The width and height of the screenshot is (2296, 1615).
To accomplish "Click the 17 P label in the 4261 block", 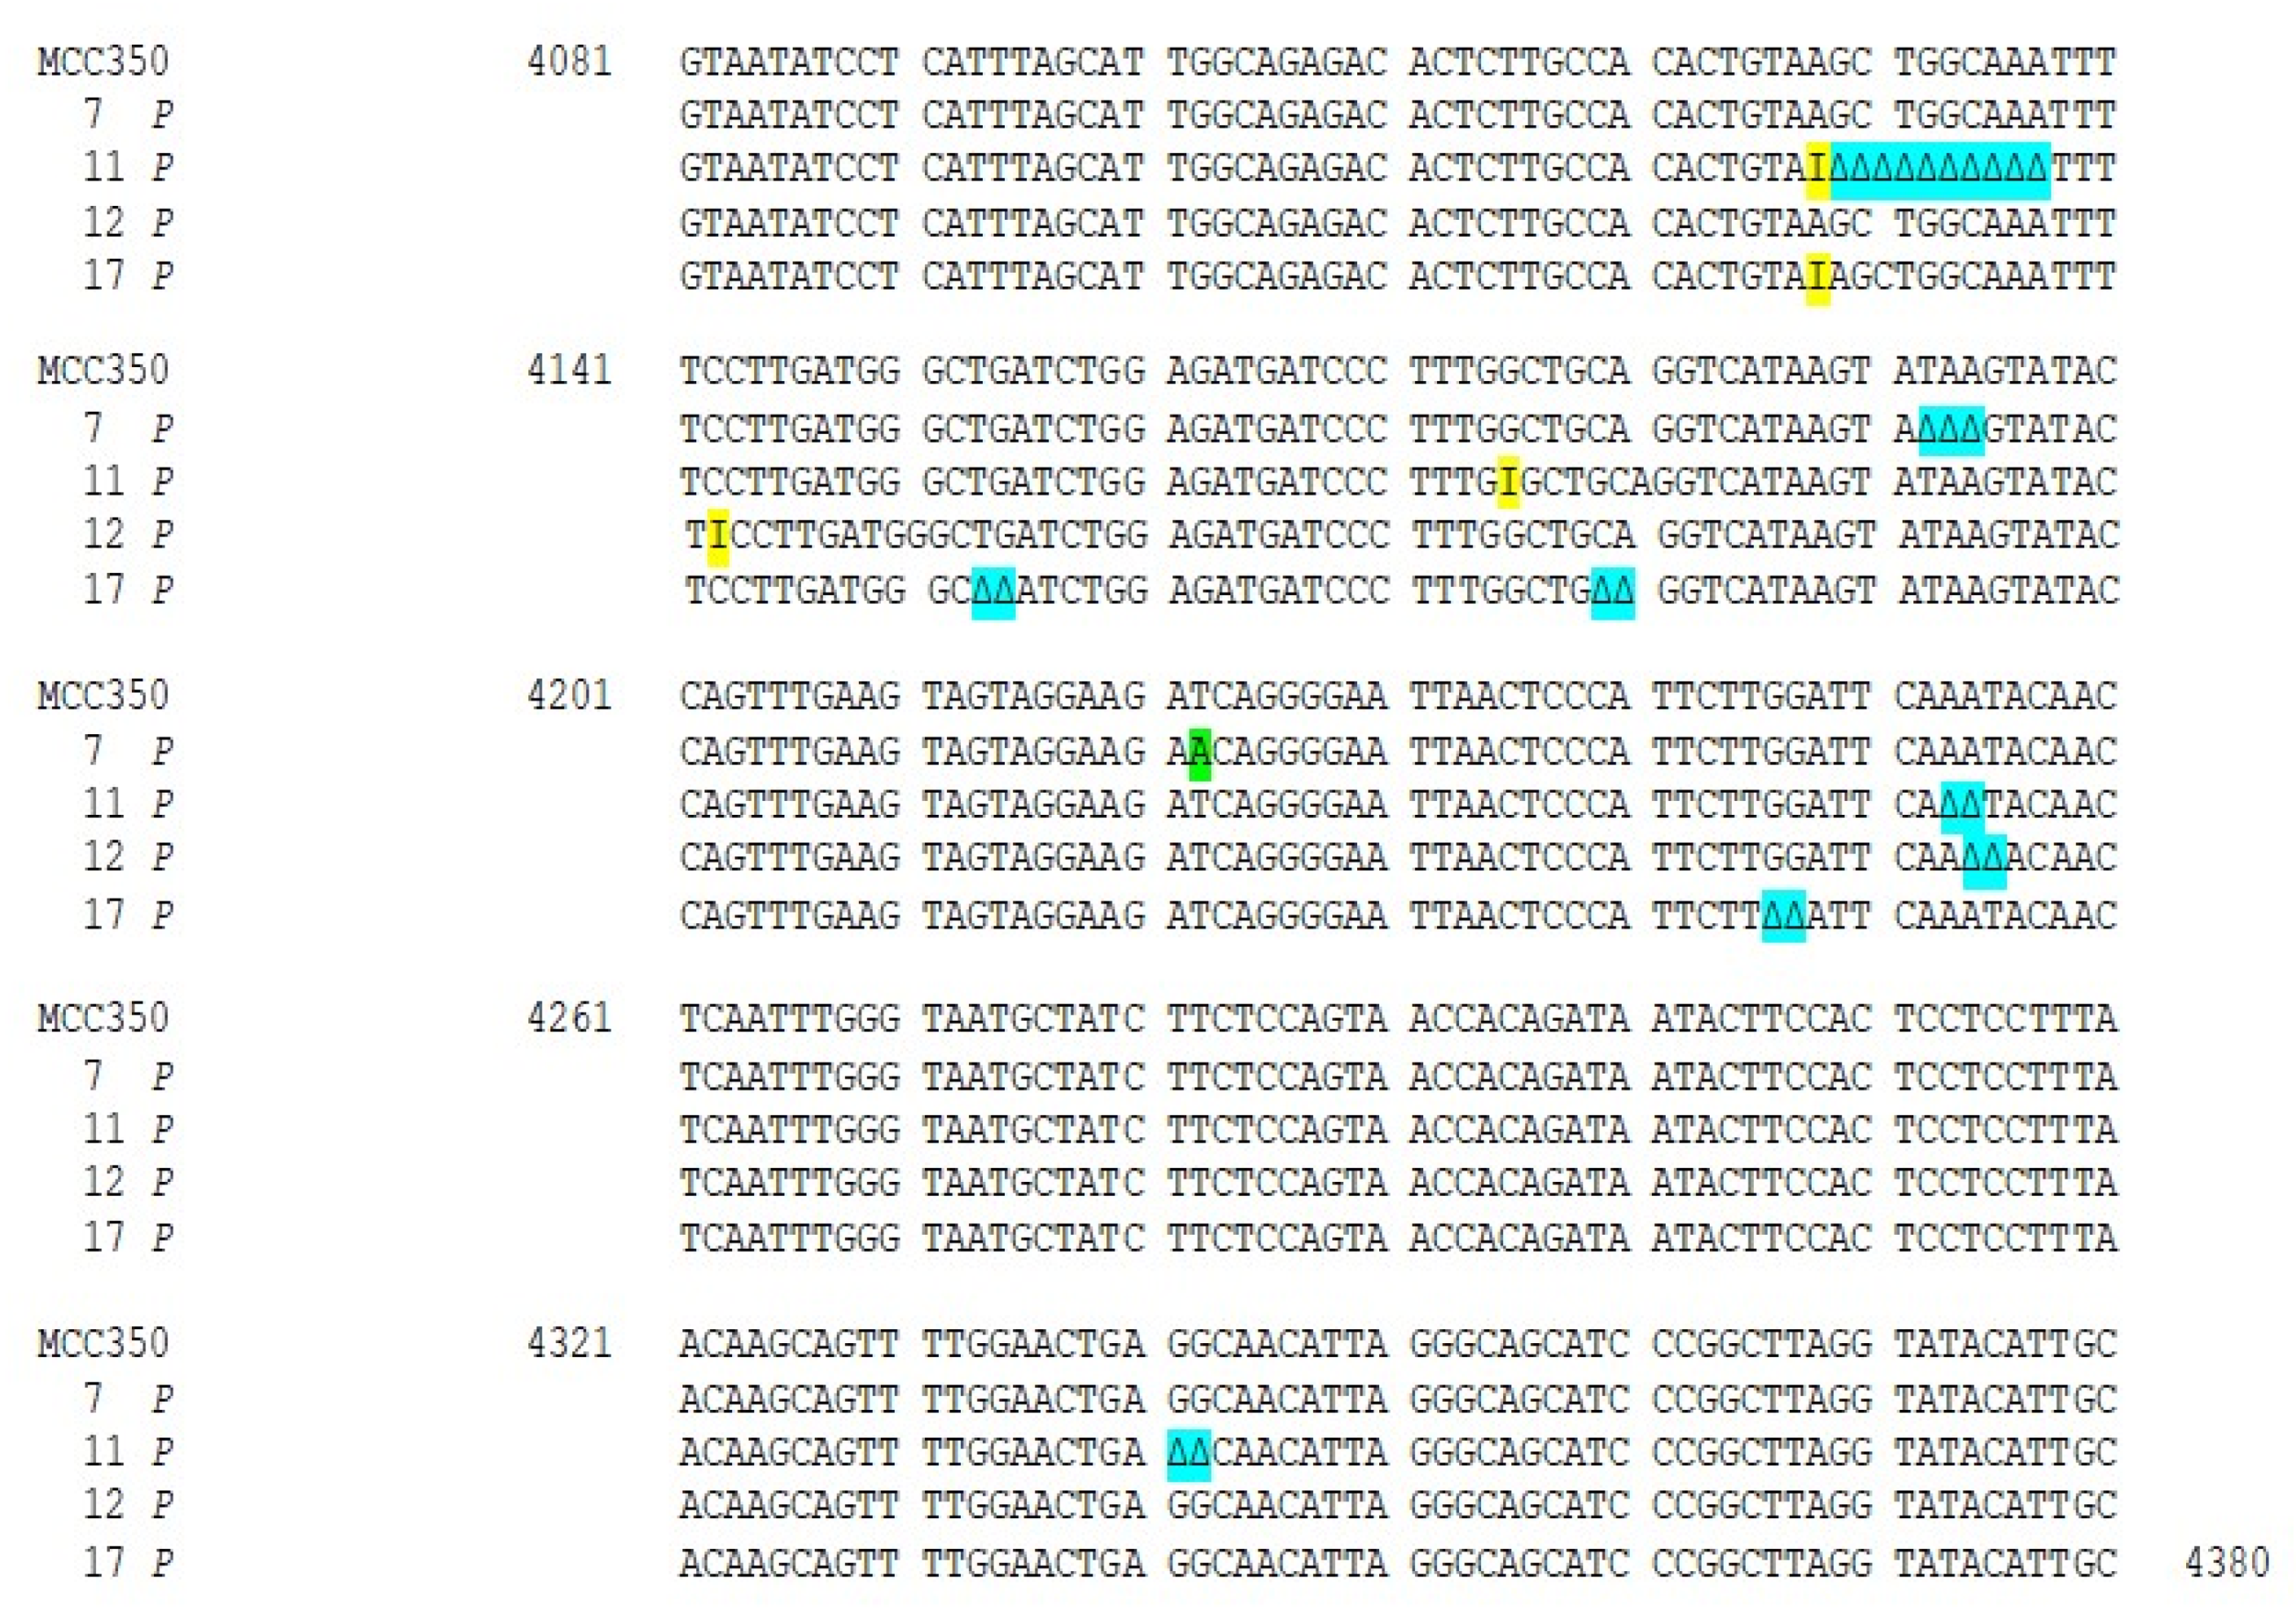I will 128,1237.
